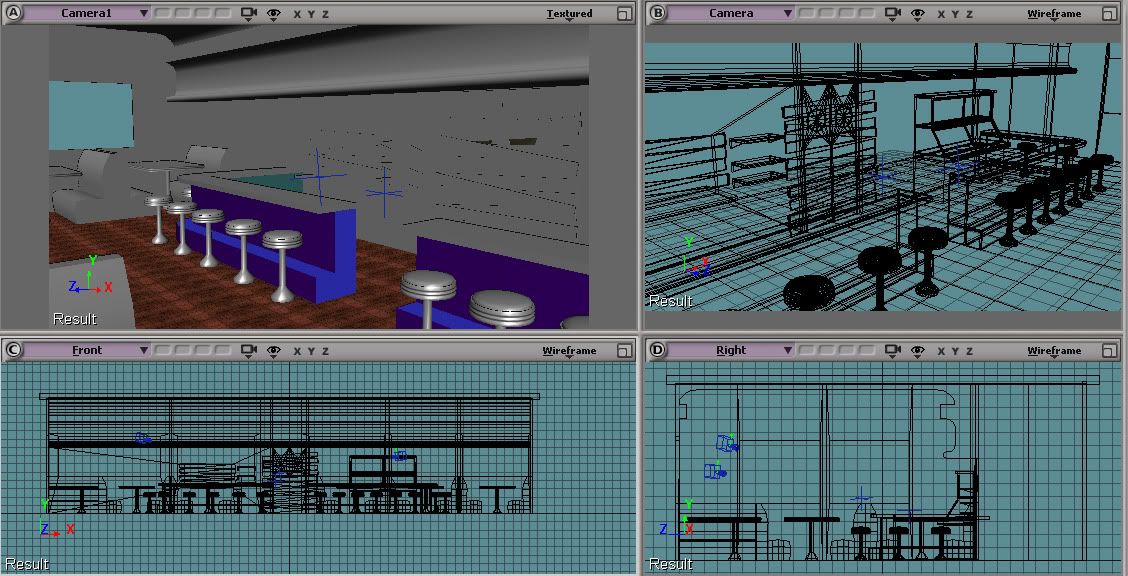
Task: Click first memo camera slot in Right viewport
Action: (x=806, y=350)
